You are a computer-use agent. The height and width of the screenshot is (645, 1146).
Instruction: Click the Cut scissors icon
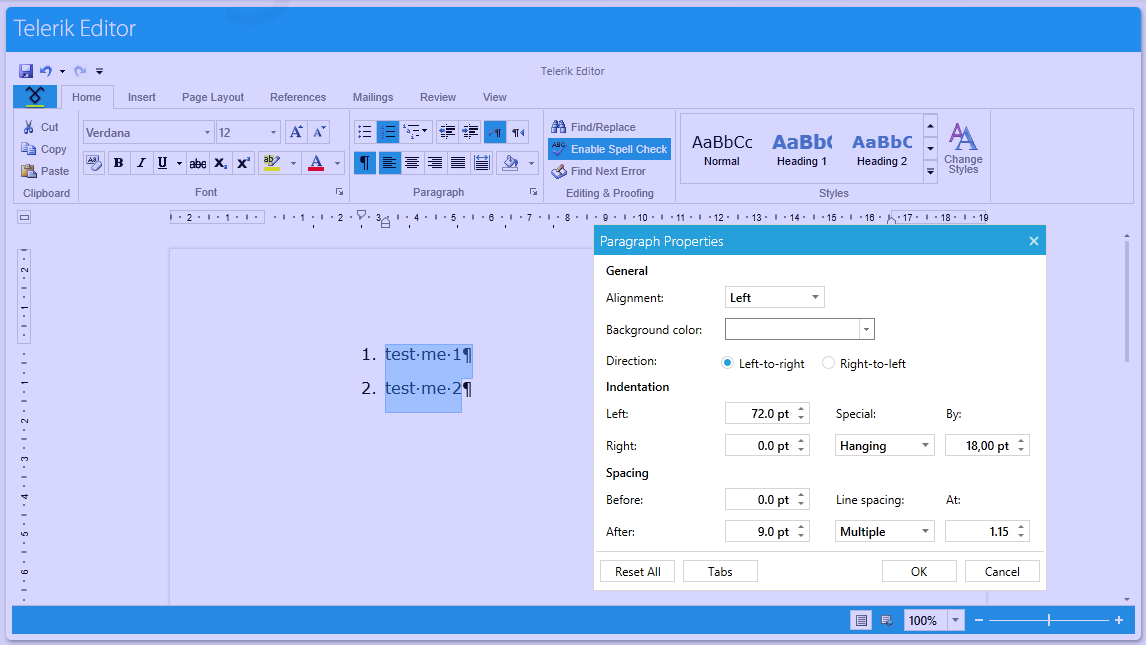click(x=29, y=127)
